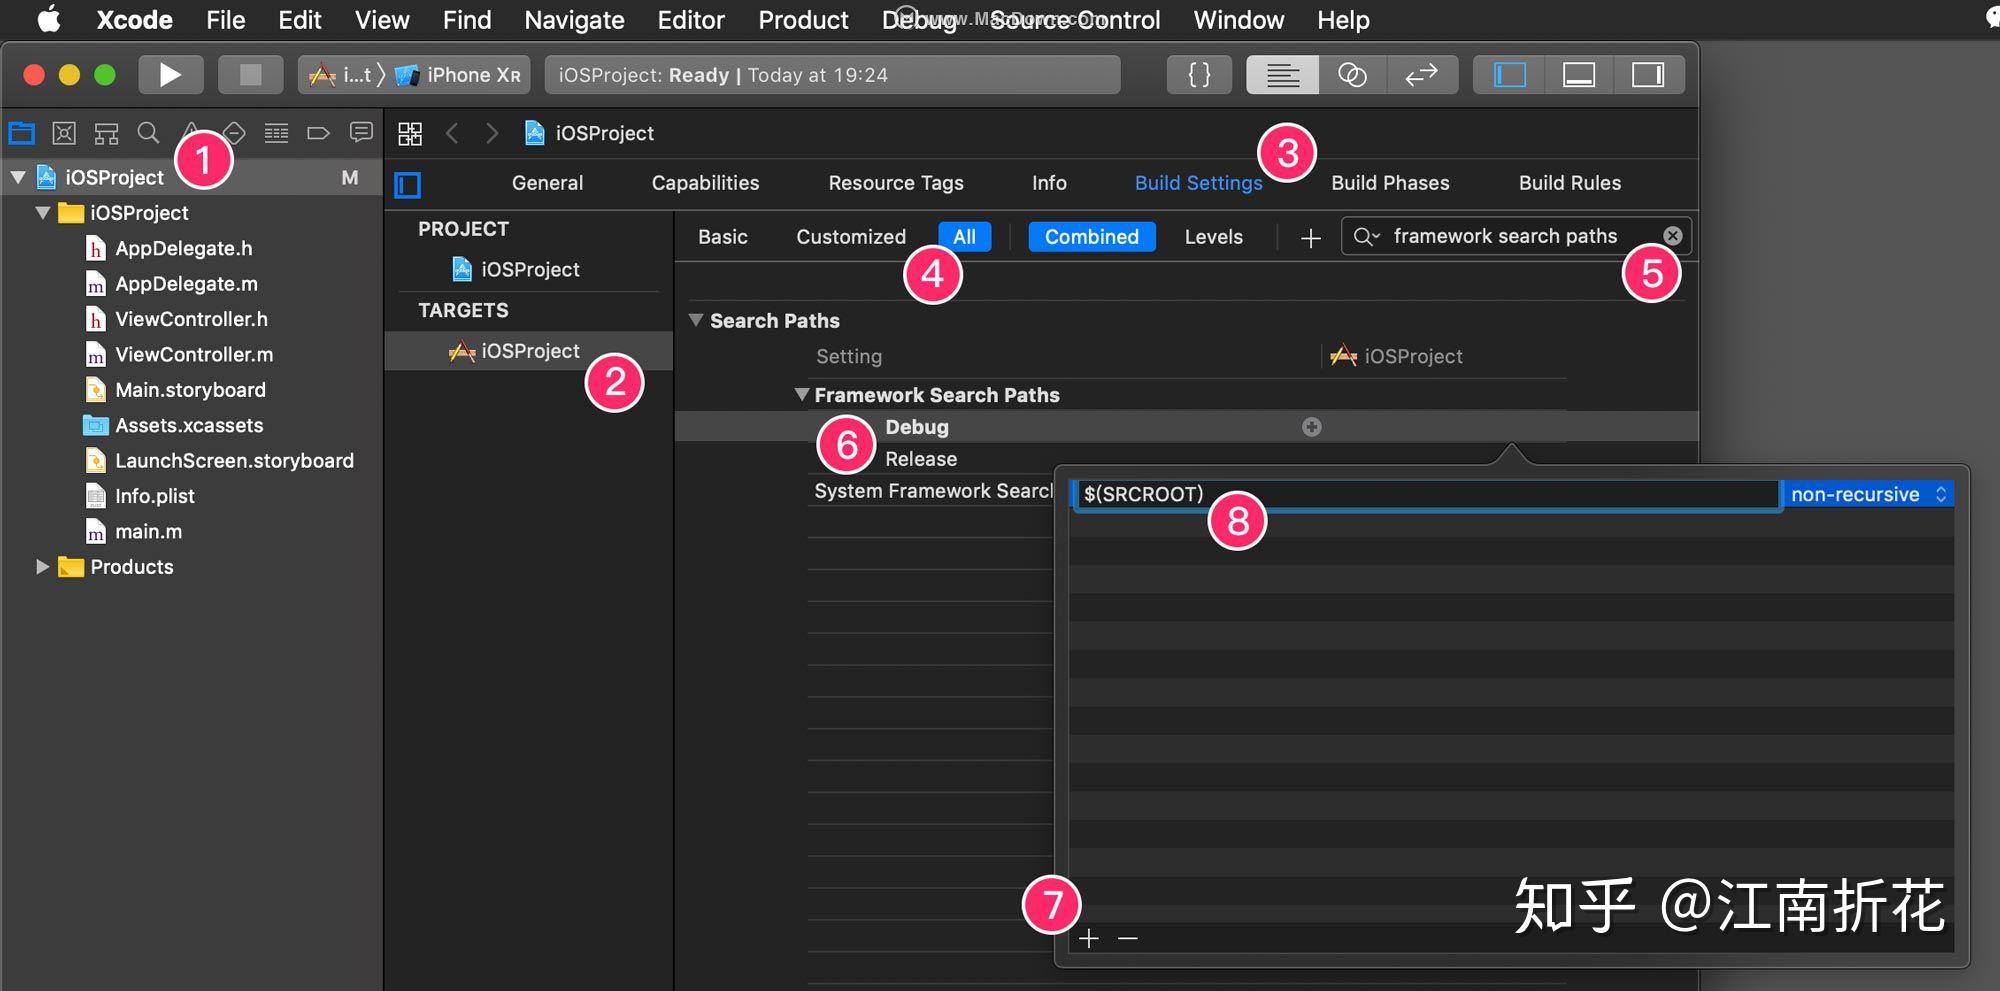Open the Debug navigator

[x=276, y=133]
